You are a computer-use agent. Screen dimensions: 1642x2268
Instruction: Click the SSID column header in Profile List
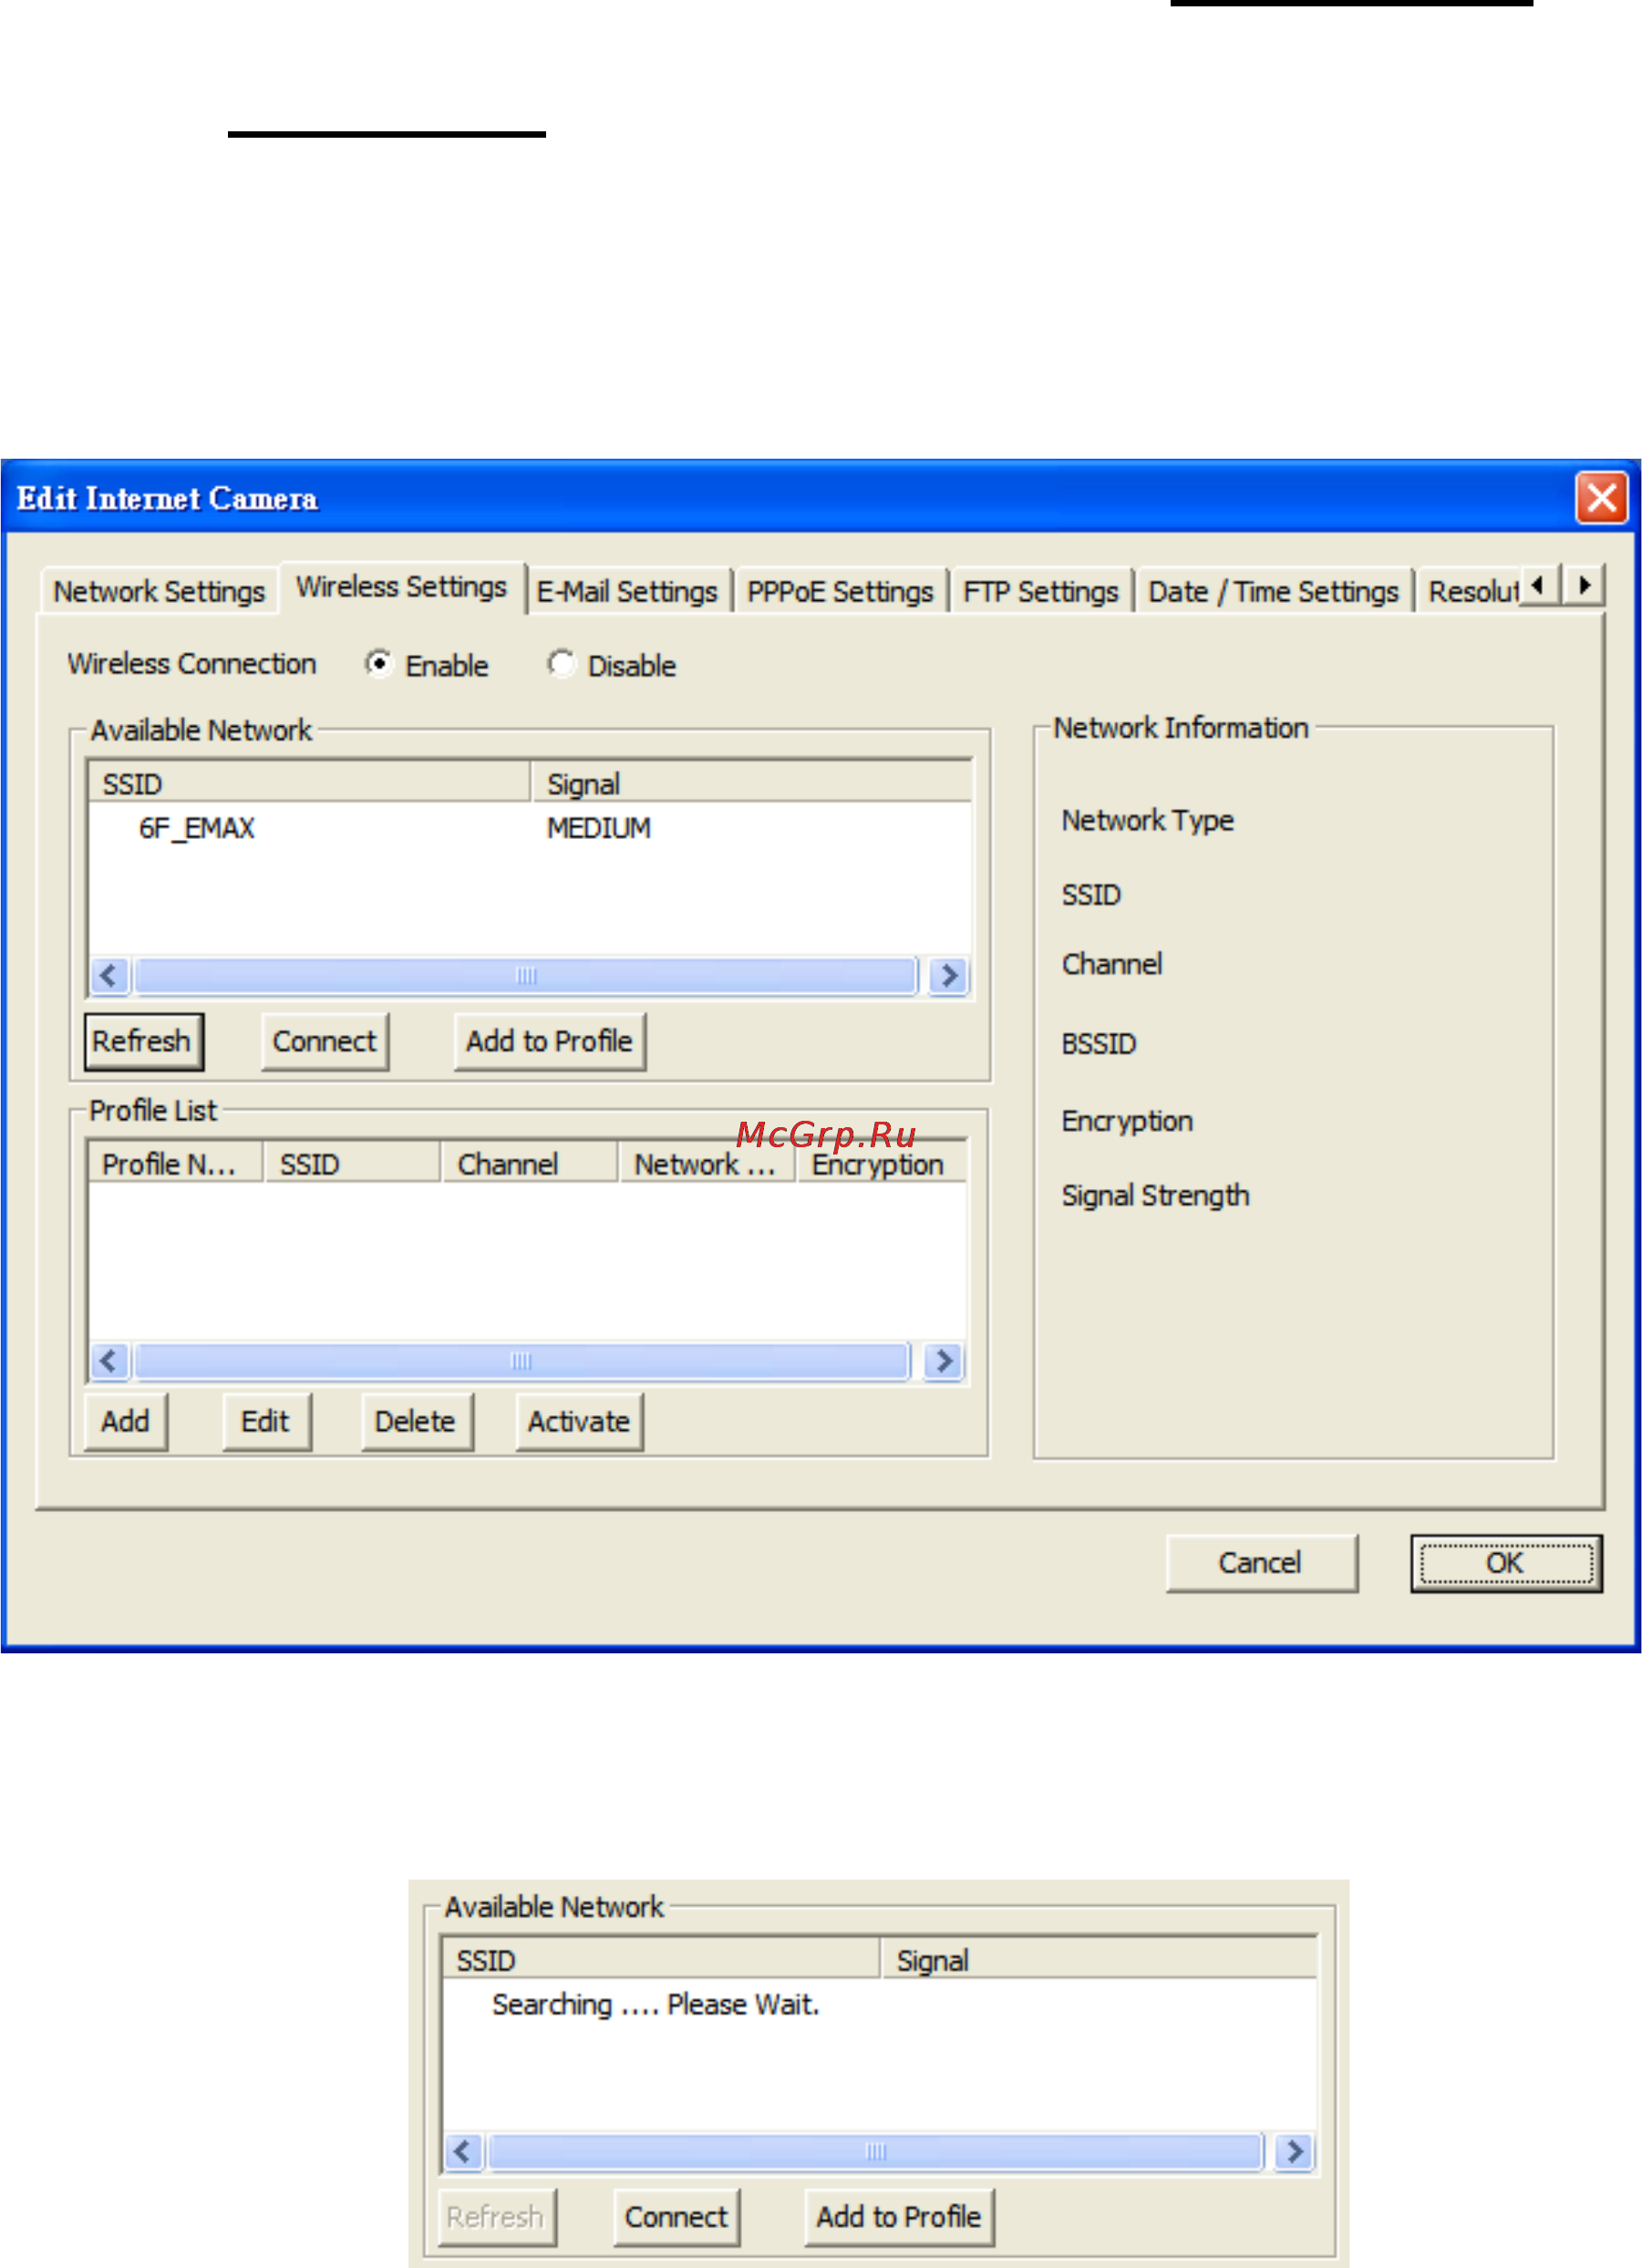point(353,1164)
